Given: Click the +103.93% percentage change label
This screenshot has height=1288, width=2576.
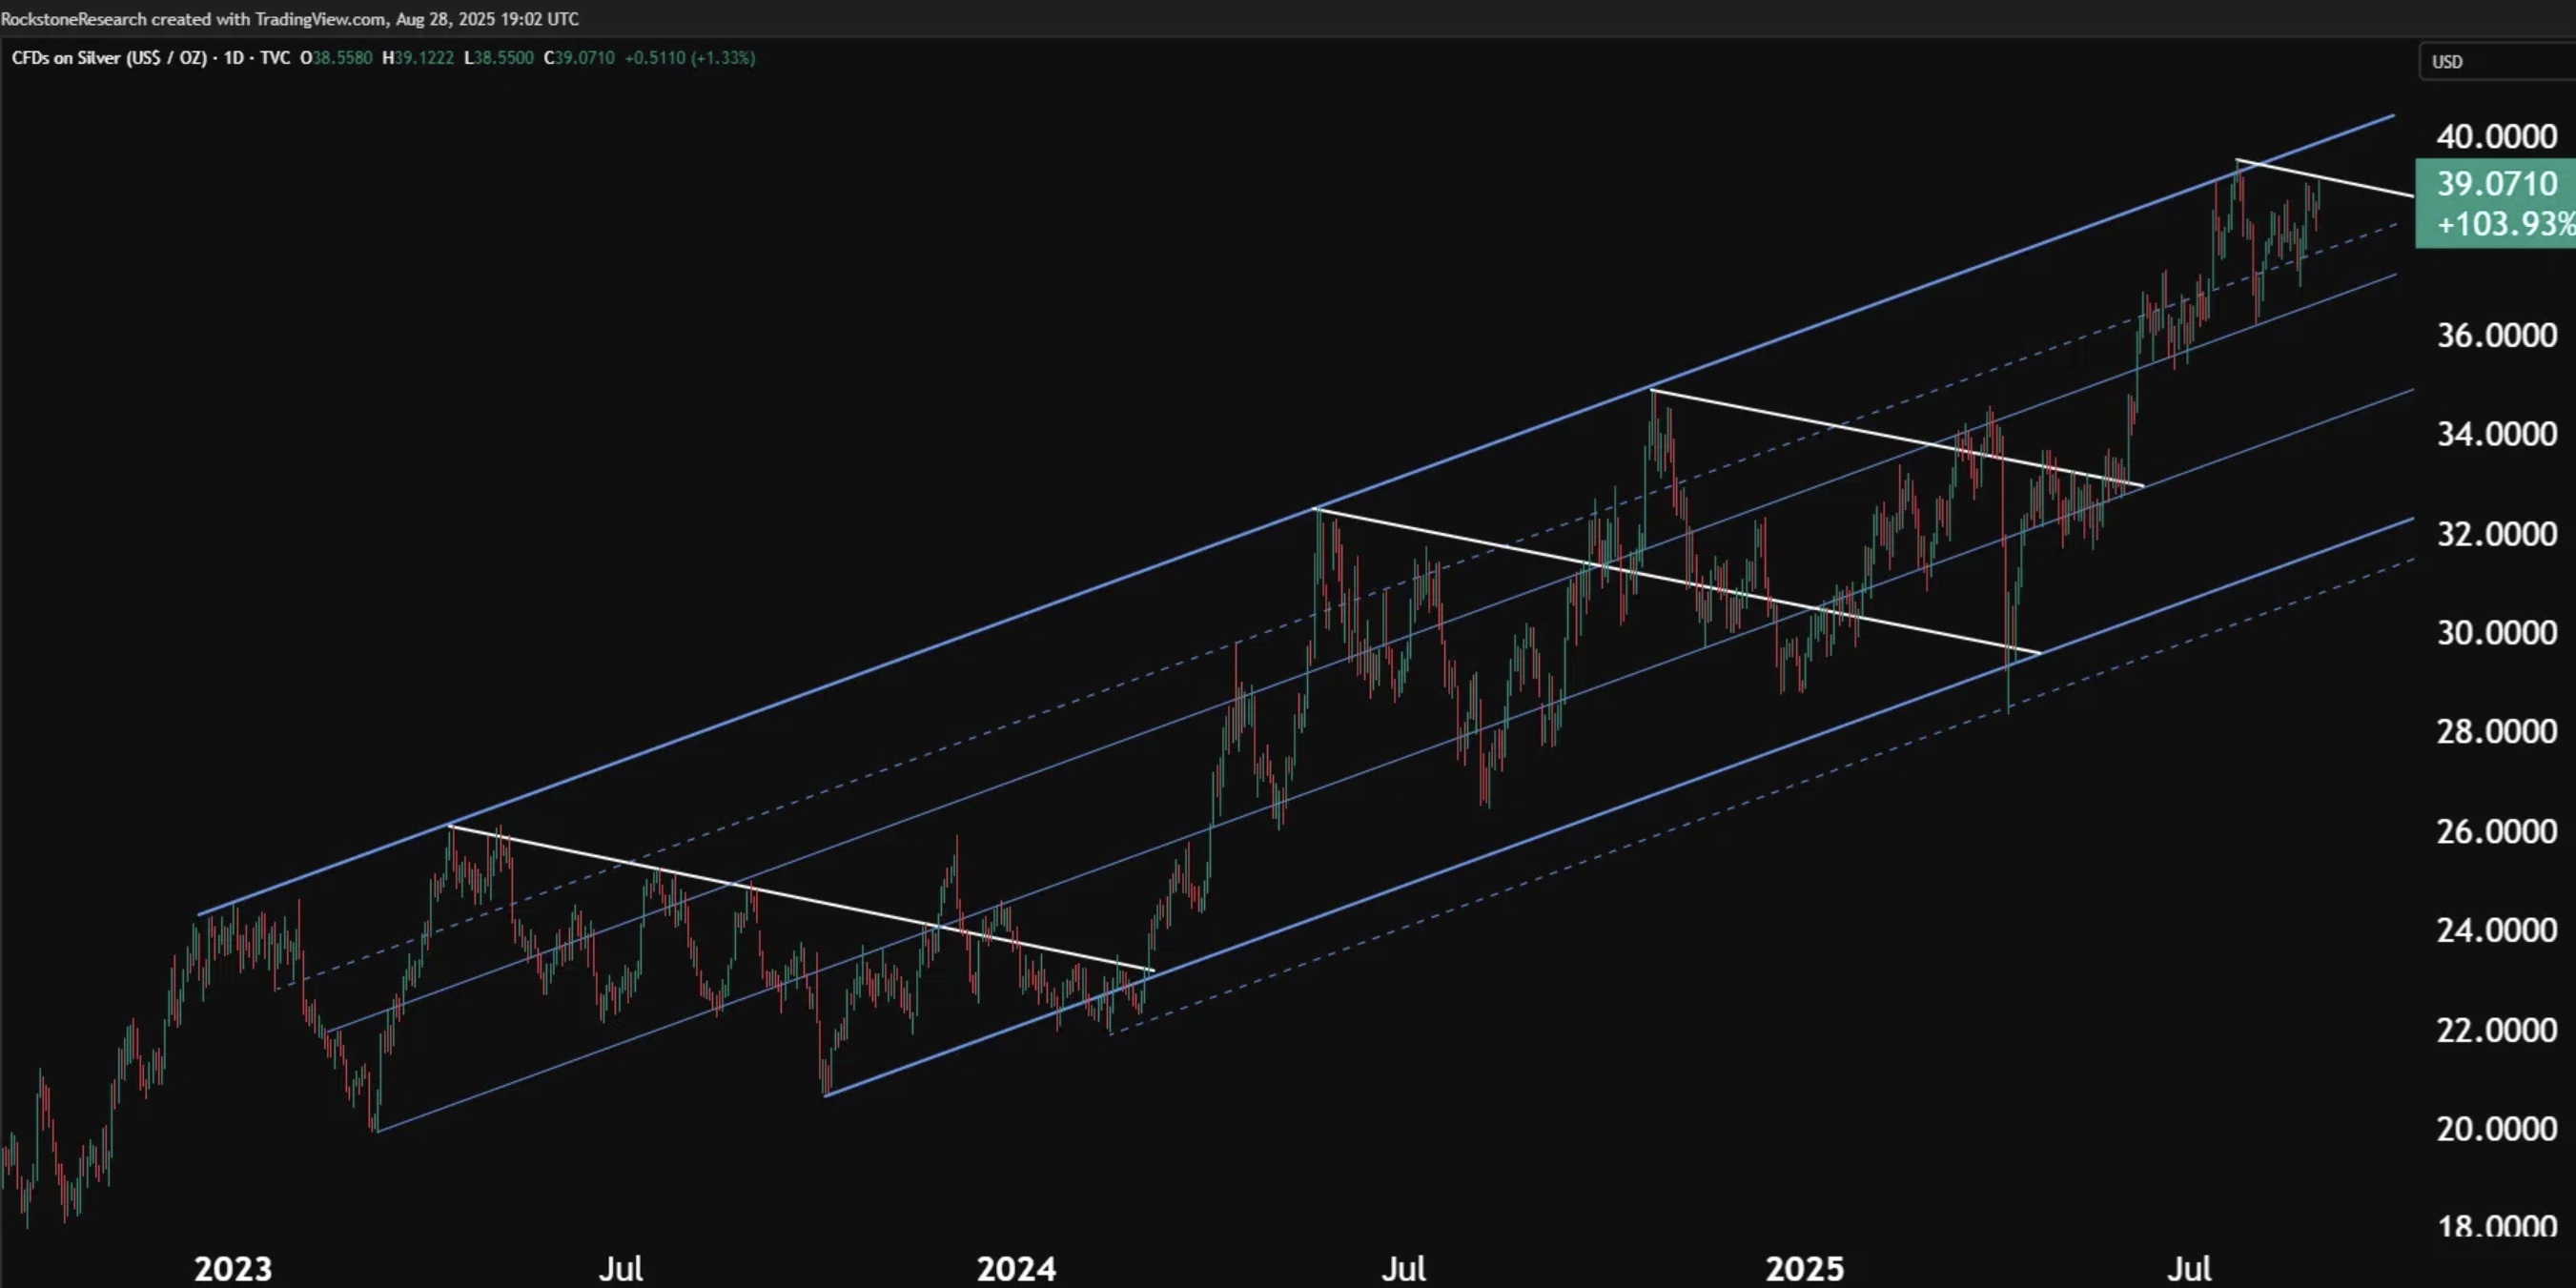Looking at the screenshot, I should pos(2504,223).
